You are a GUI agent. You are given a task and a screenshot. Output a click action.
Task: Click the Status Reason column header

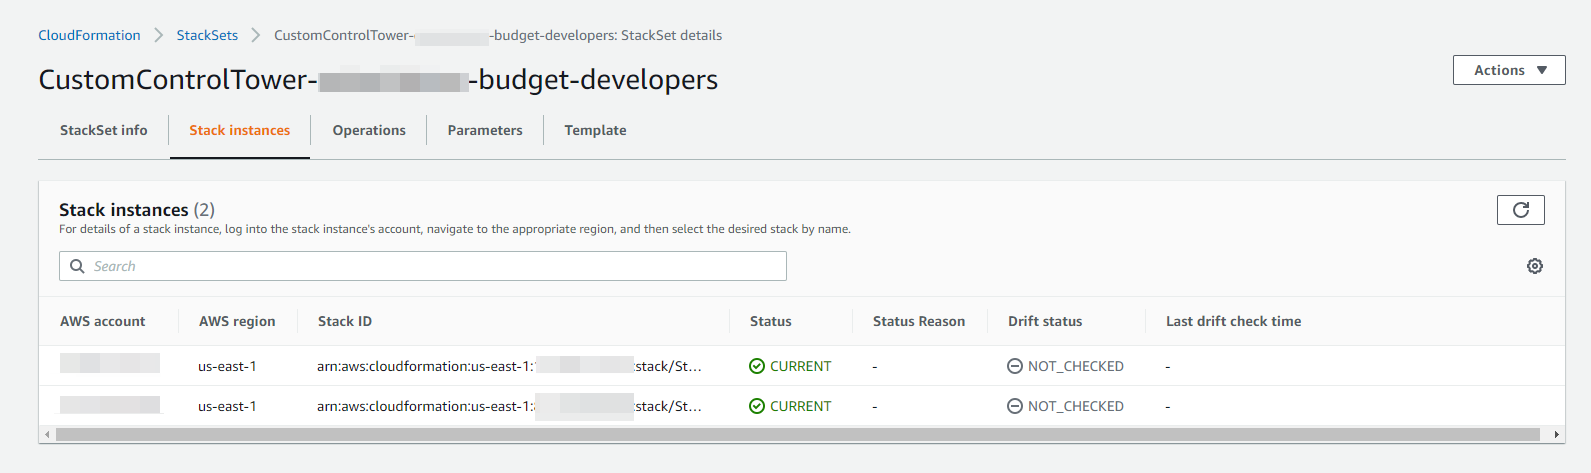919,321
